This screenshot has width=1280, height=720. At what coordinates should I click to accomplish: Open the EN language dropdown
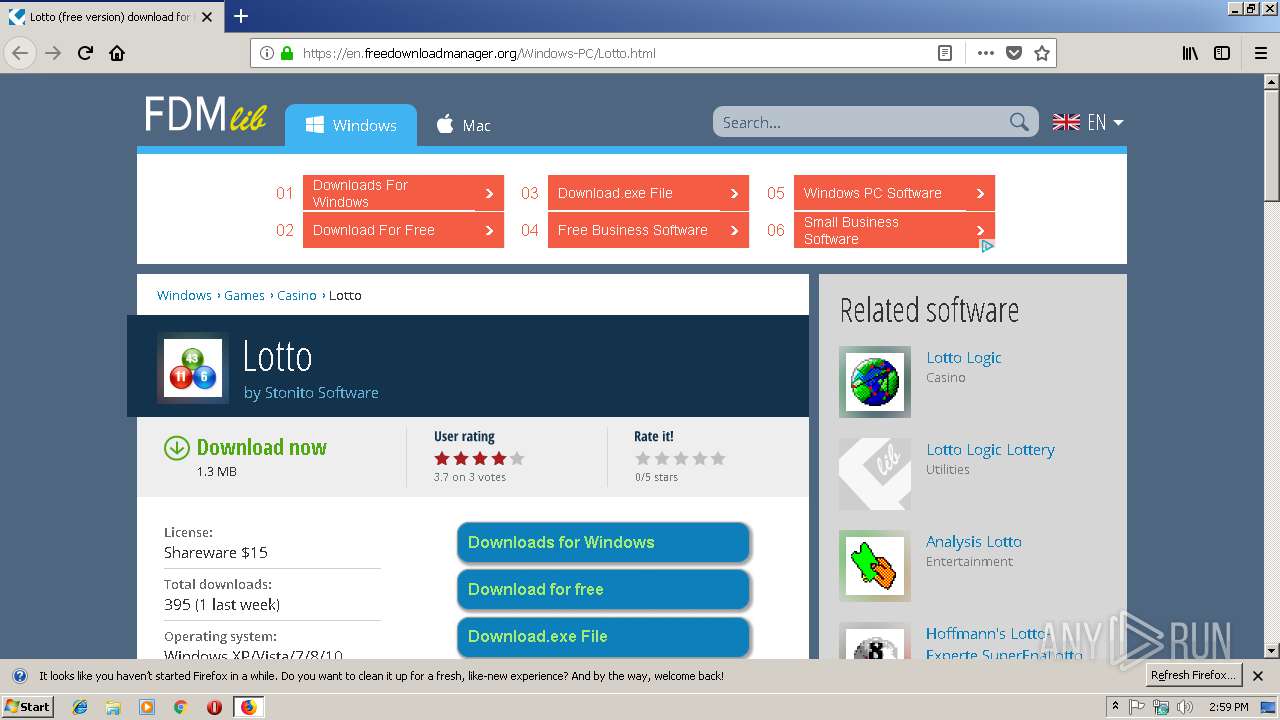pyautogui.click(x=1088, y=122)
